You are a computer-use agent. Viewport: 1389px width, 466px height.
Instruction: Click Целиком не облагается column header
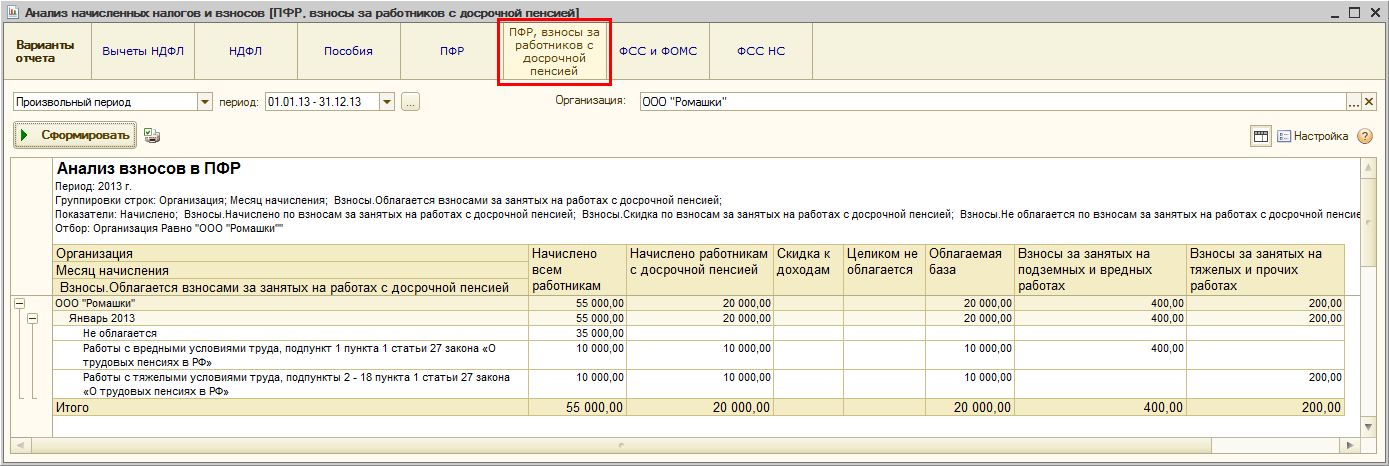[x=884, y=270]
